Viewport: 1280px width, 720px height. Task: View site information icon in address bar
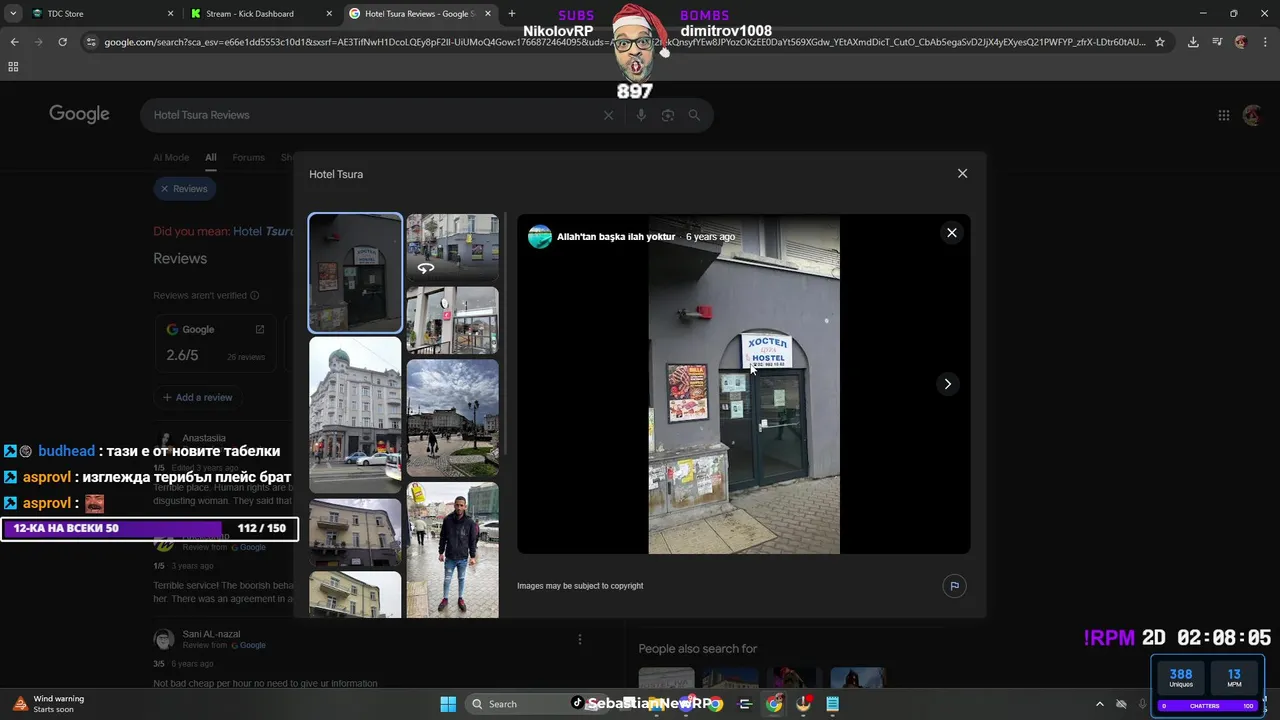[x=91, y=42]
